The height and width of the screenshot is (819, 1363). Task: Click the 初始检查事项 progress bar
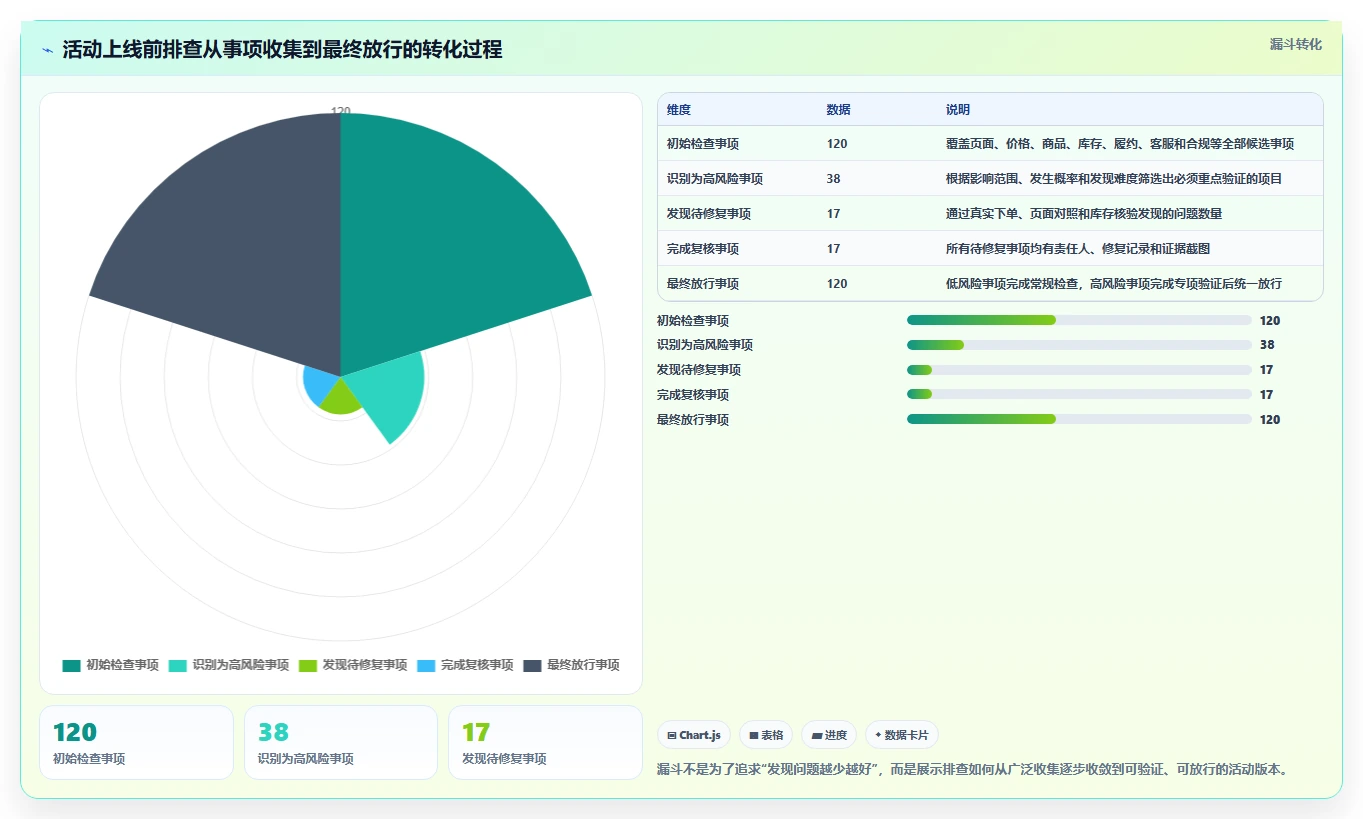click(x=1079, y=320)
